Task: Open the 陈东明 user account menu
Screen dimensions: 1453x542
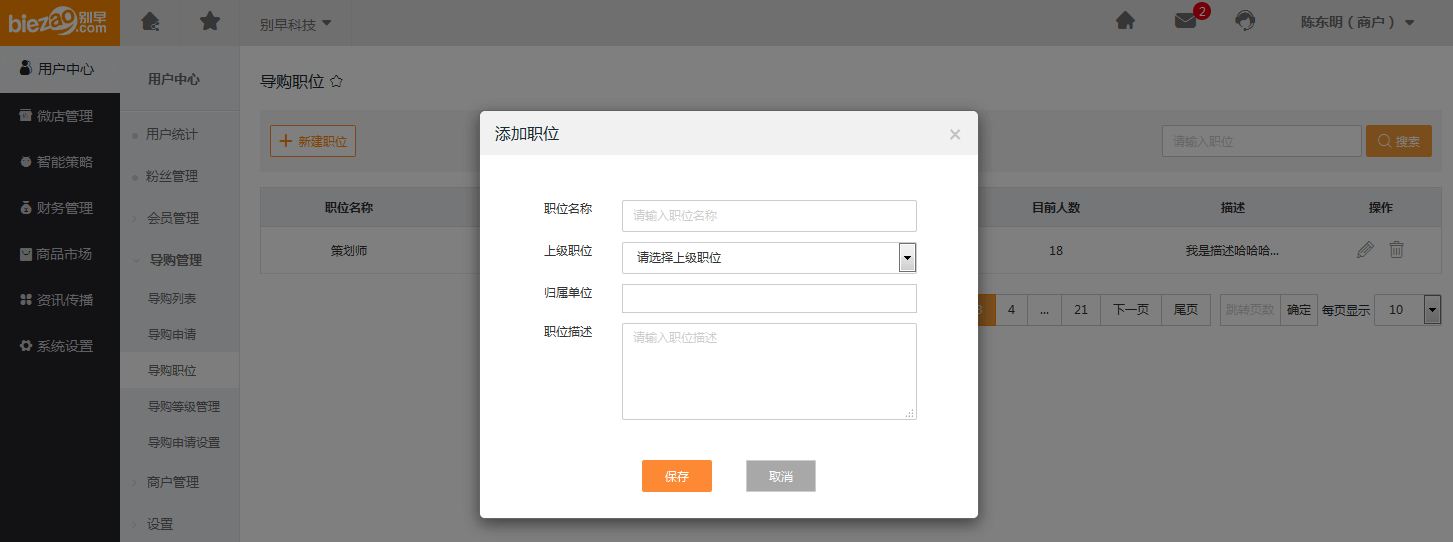Action: [x=1357, y=22]
